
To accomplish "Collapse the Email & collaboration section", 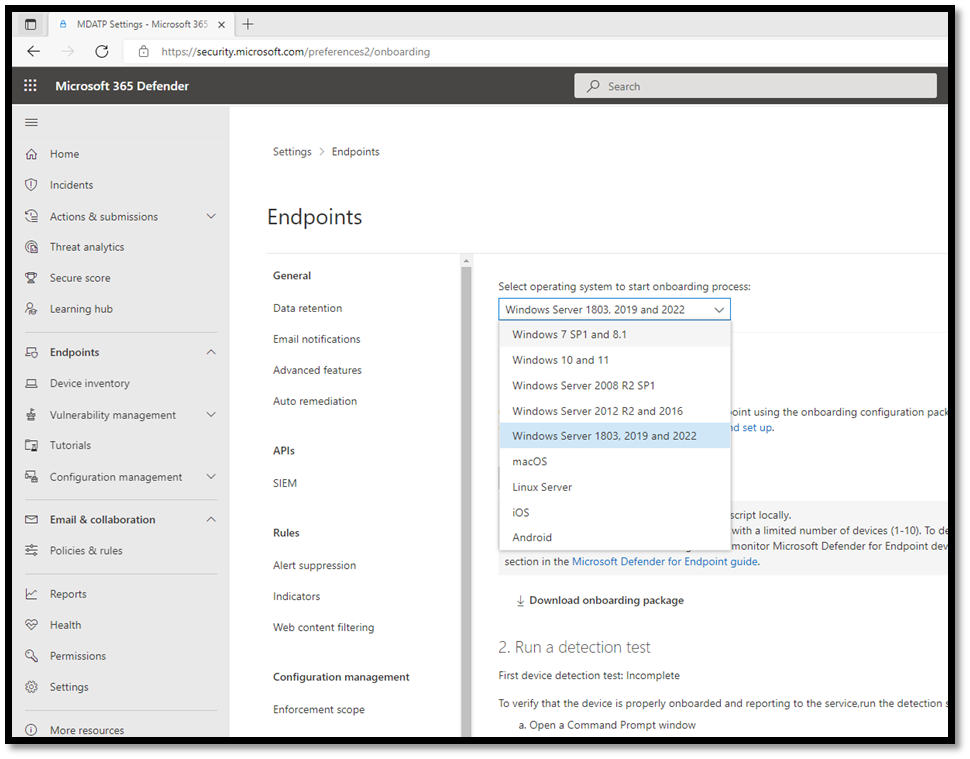I will point(211,519).
